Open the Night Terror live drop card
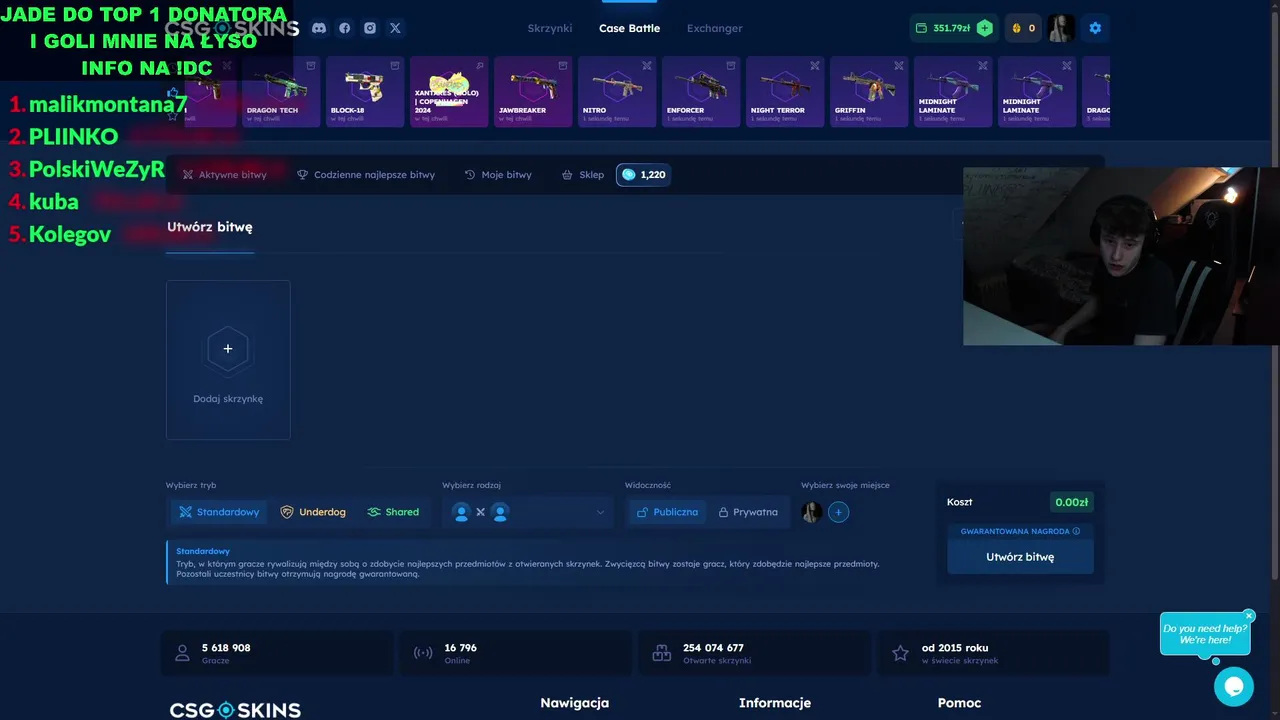1280x720 pixels. [x=785, y=92]
